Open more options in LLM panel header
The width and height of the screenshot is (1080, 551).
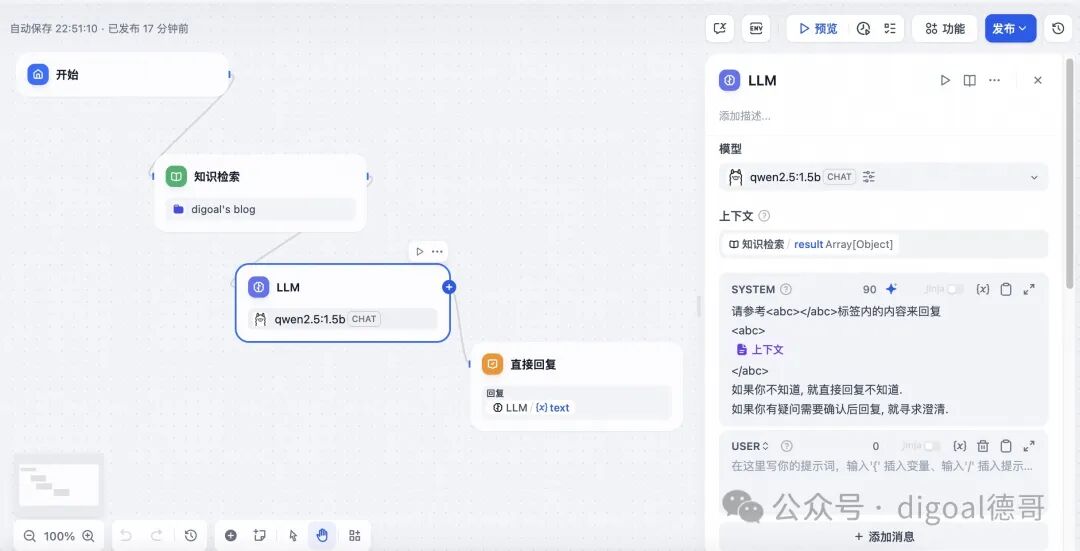(x=994, y=80)
